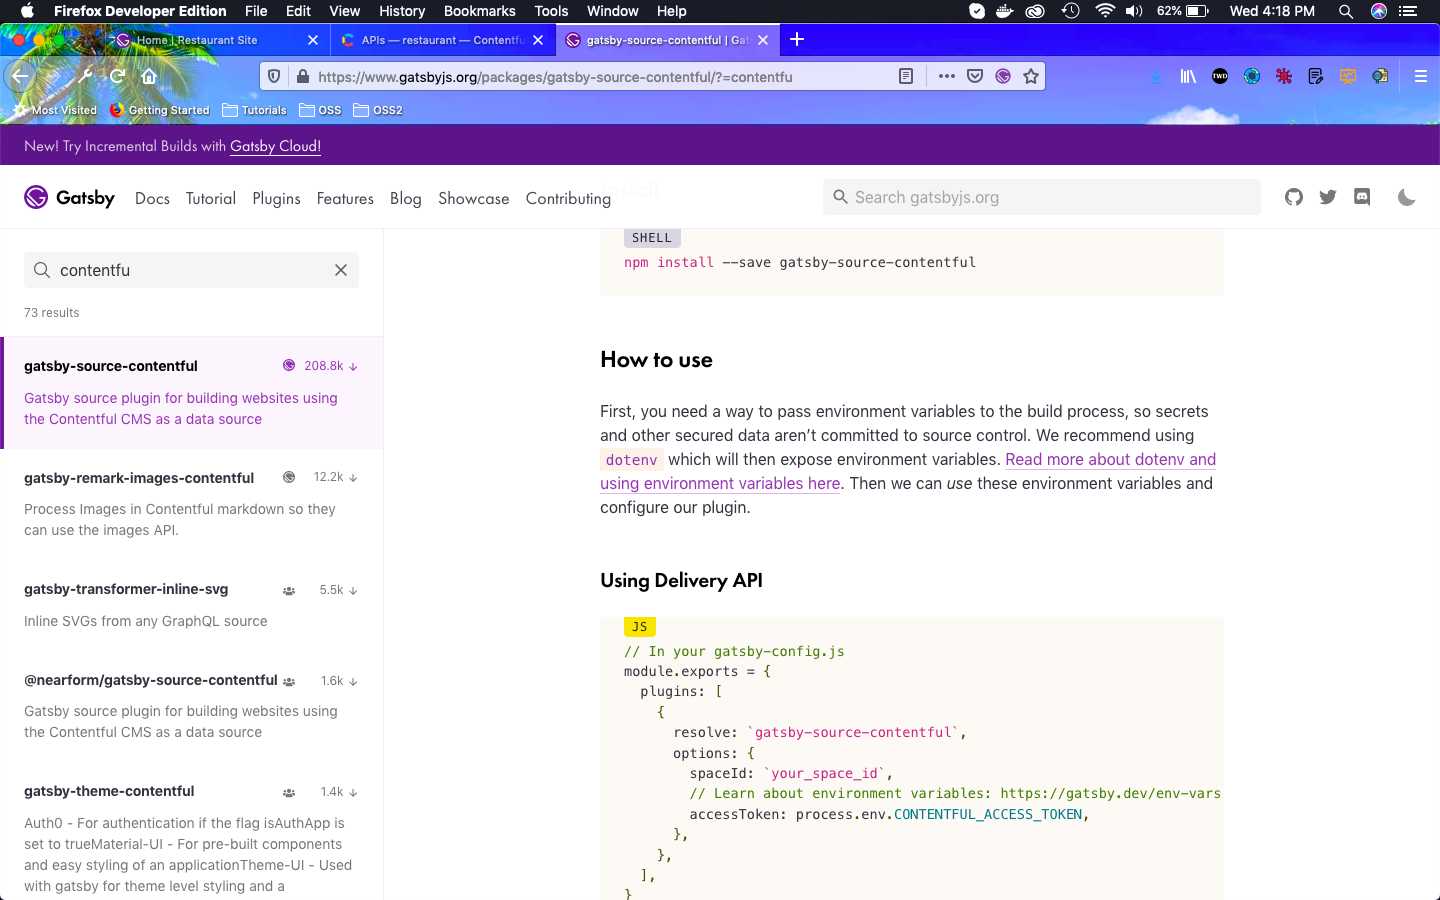Viewport: 1440px width, 900px height.
Task: Open Gatsby Discord chat icon
Action: point(1362,197)
